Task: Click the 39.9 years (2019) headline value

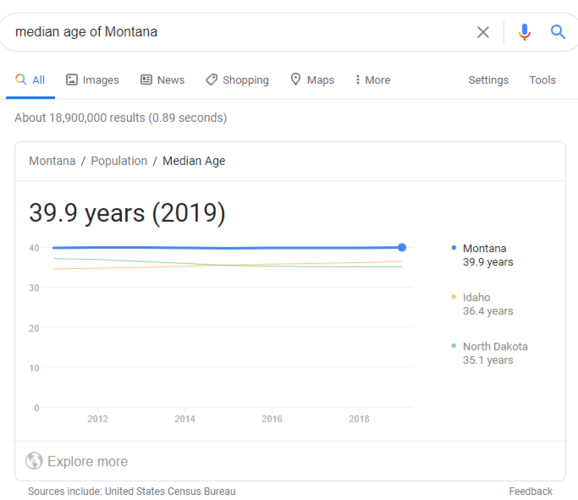Action: click(127, 213)
